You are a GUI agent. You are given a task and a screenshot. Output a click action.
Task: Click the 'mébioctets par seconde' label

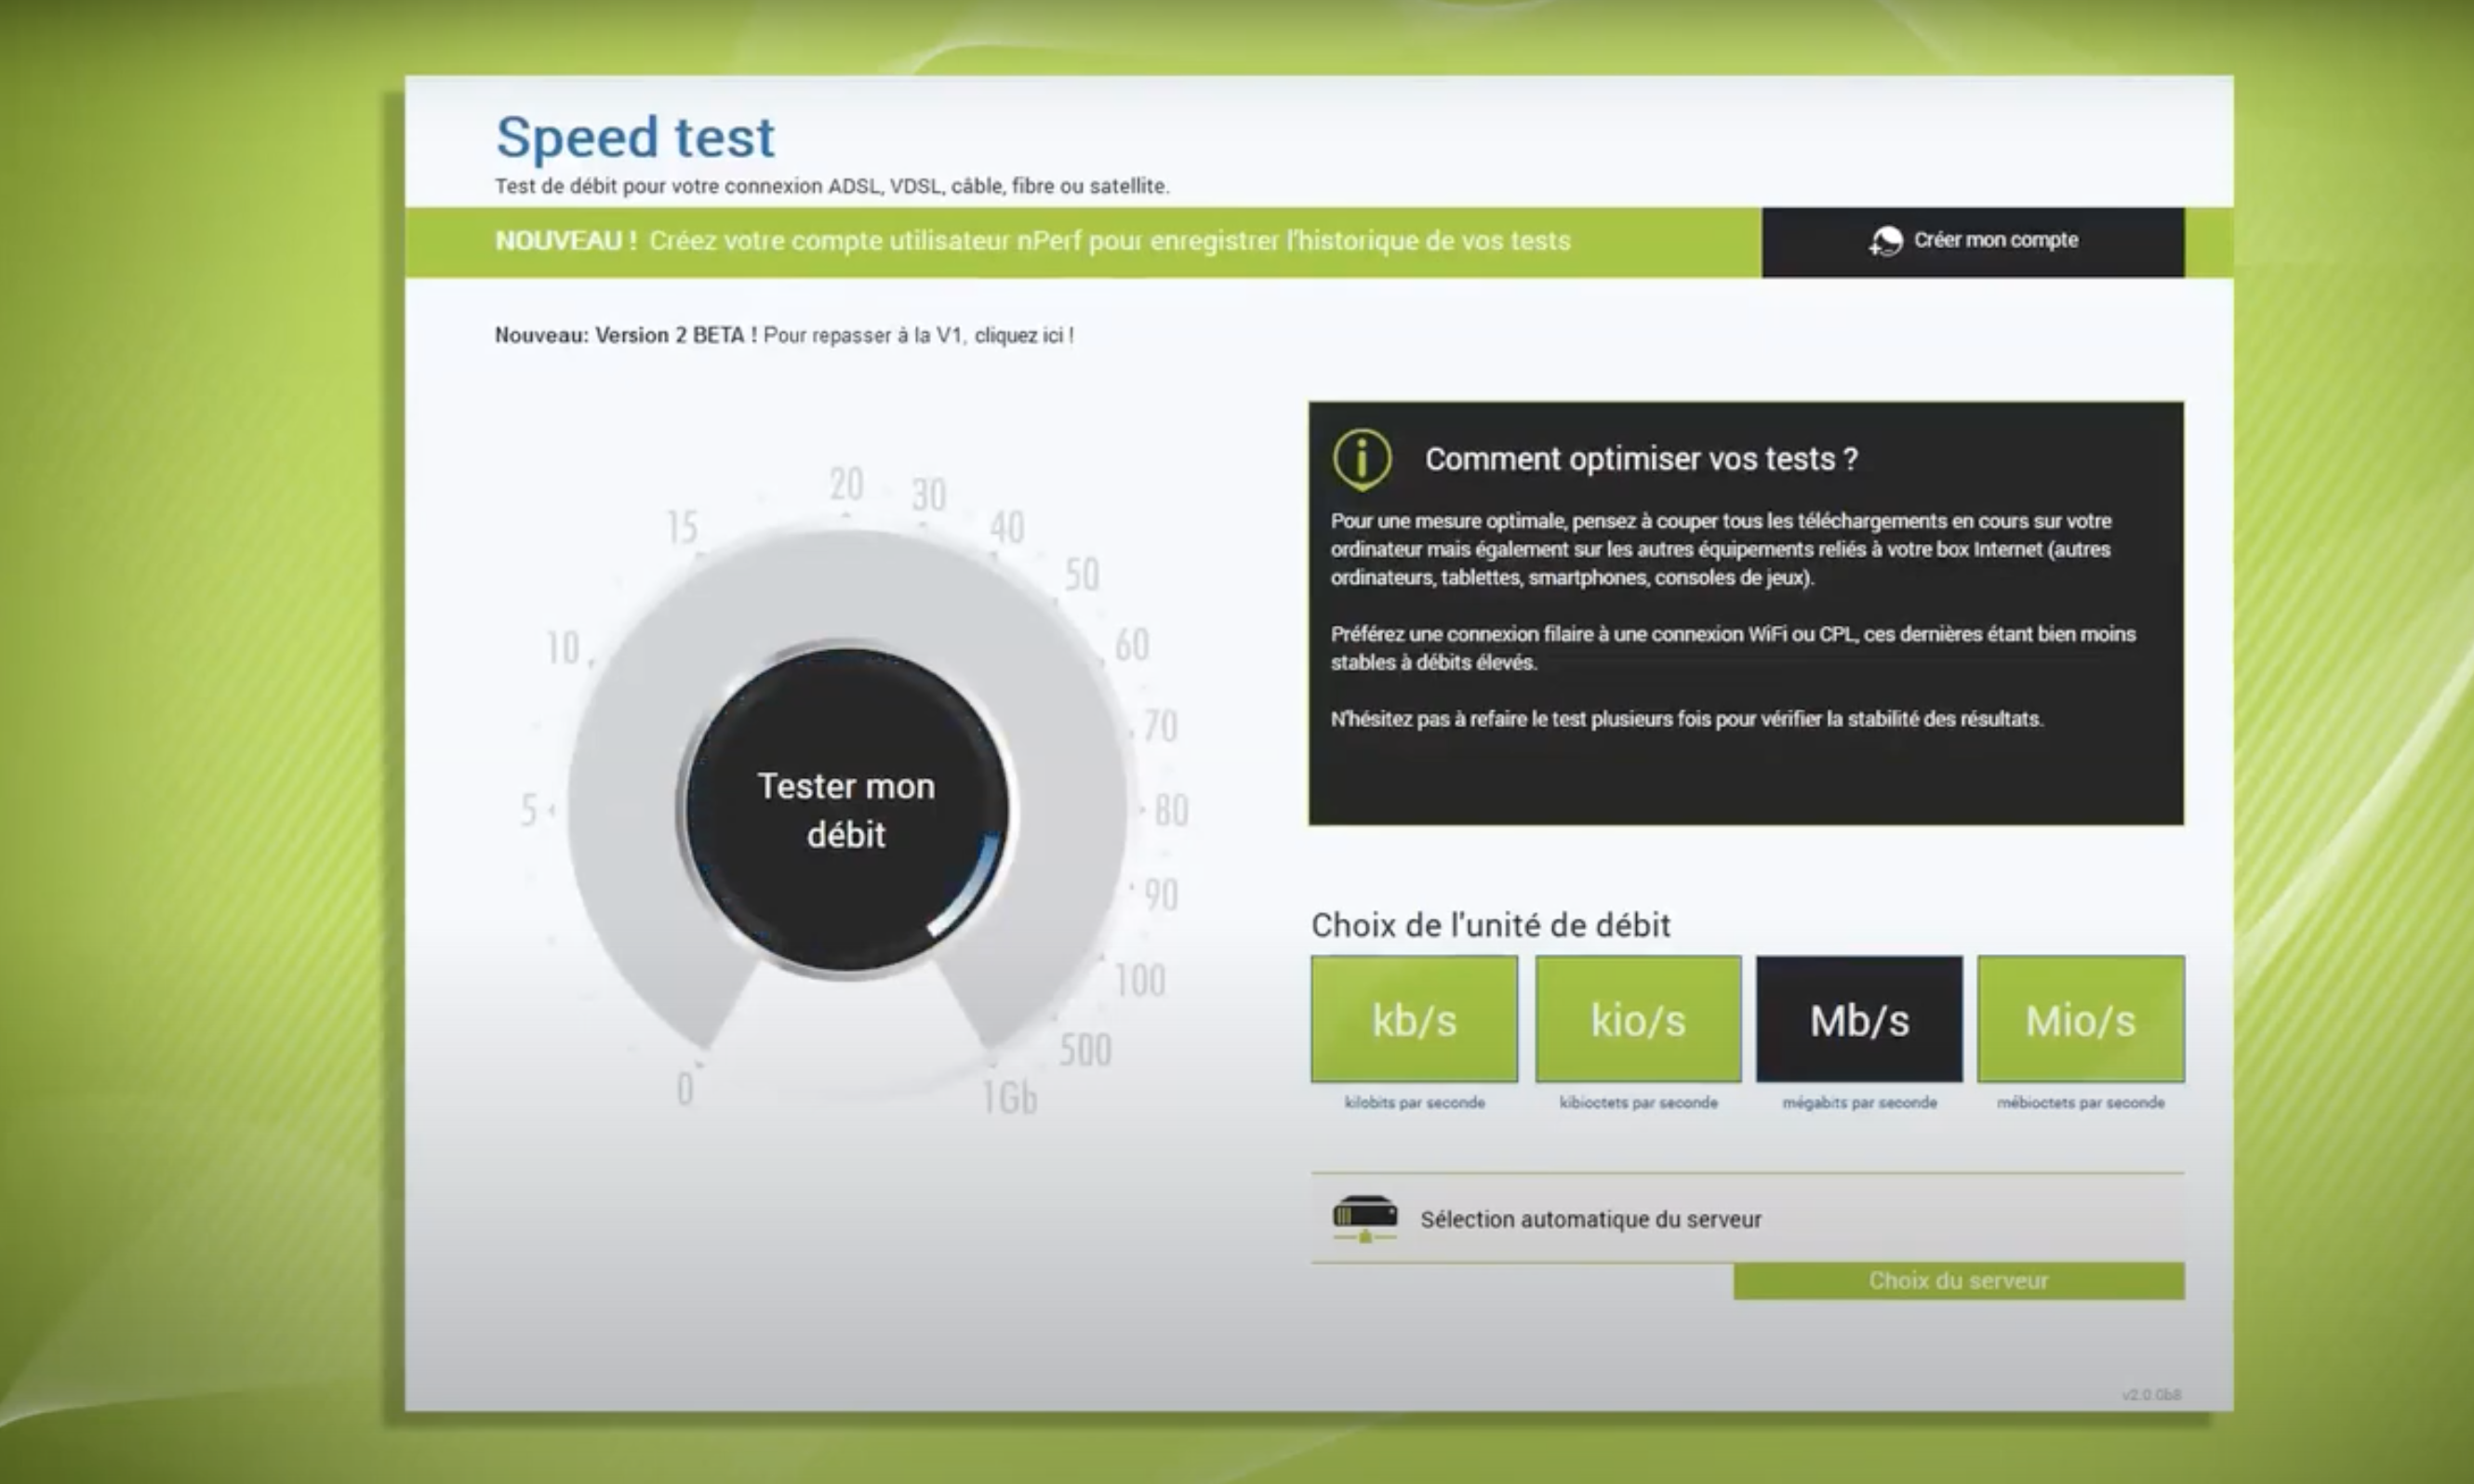tap(2081, 1102)
